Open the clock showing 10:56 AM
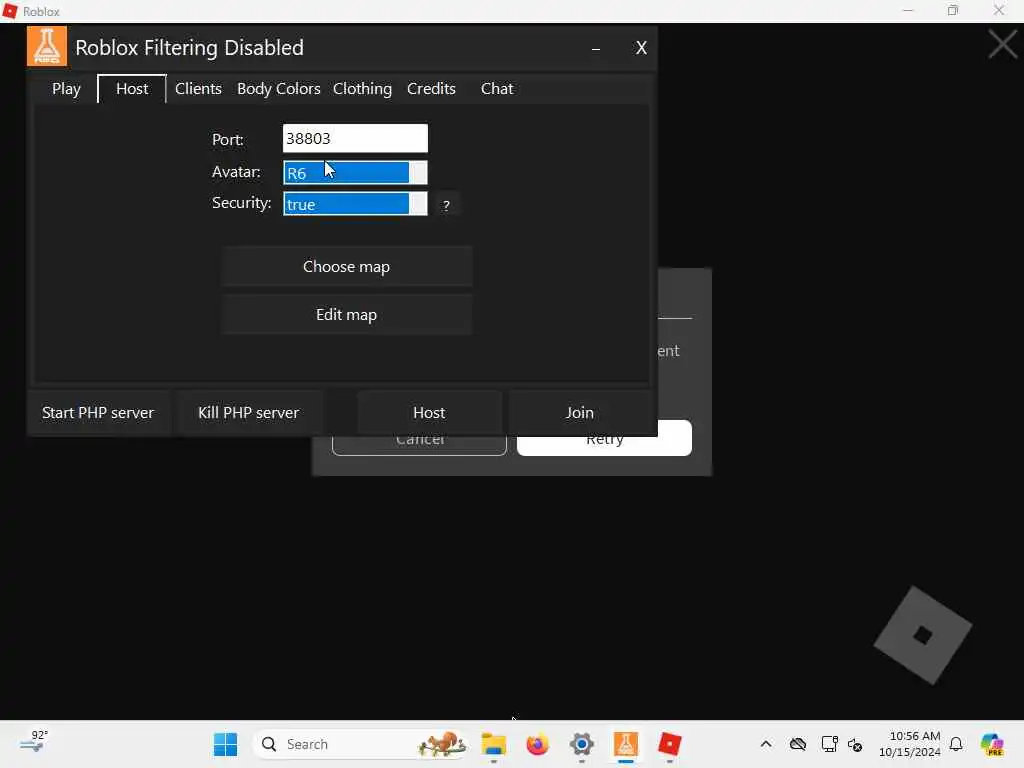The image size is (1024, 768). coord(910,744)
